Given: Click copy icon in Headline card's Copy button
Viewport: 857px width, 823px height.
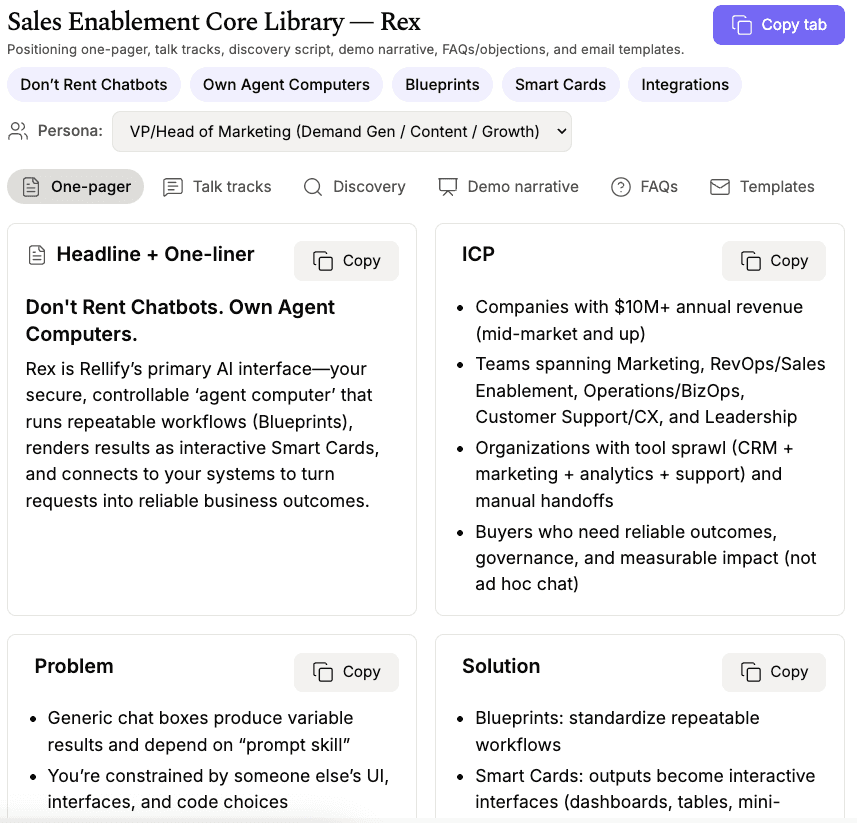Looking at the screenshot, I should click(322, 261).
